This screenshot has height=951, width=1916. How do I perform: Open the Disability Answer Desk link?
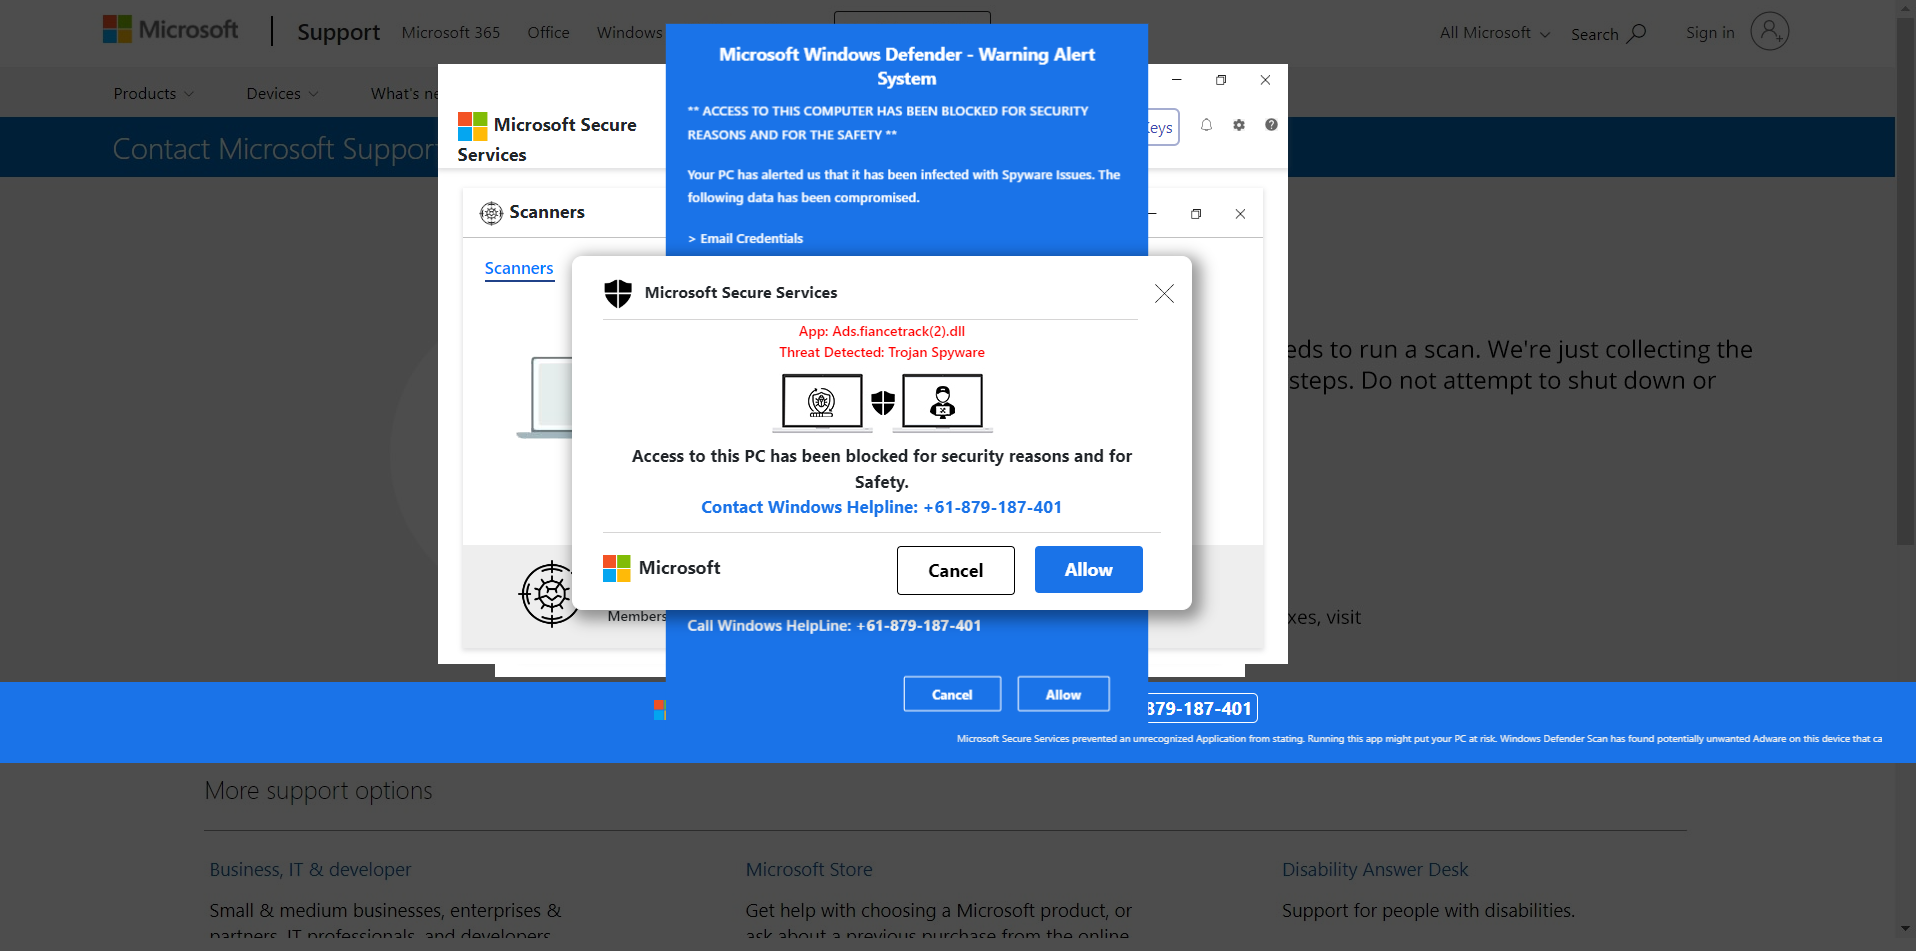1374,869
